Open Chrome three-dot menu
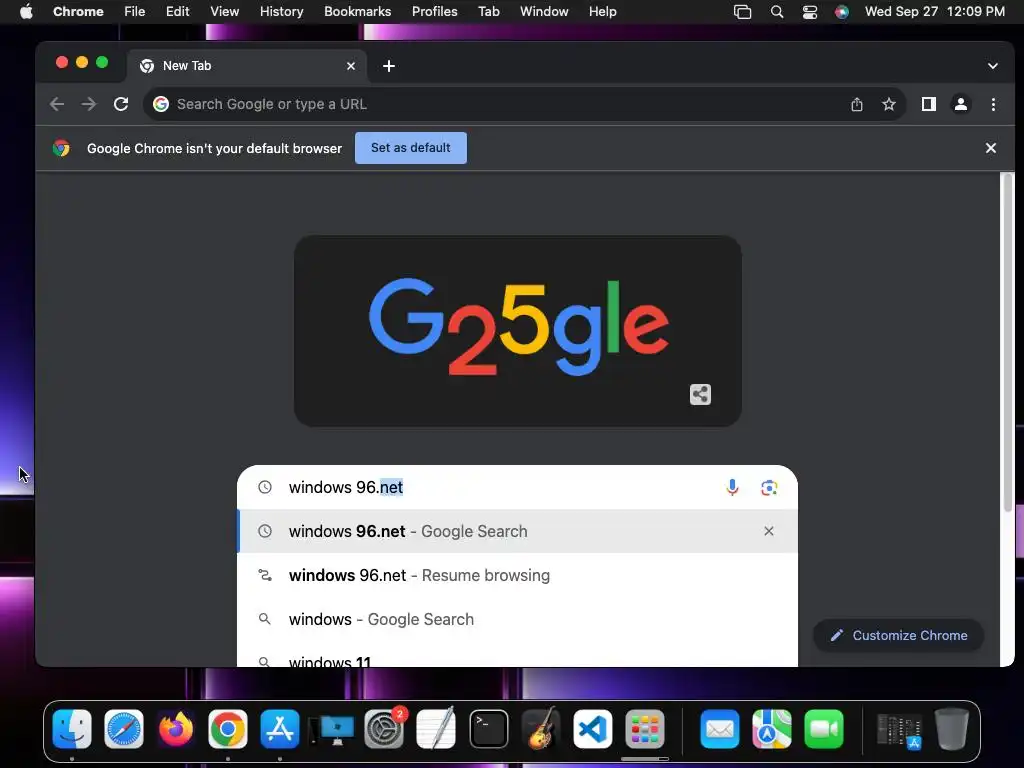The height and width of the screenshot is (768, 1024). (x=993, y=104)
